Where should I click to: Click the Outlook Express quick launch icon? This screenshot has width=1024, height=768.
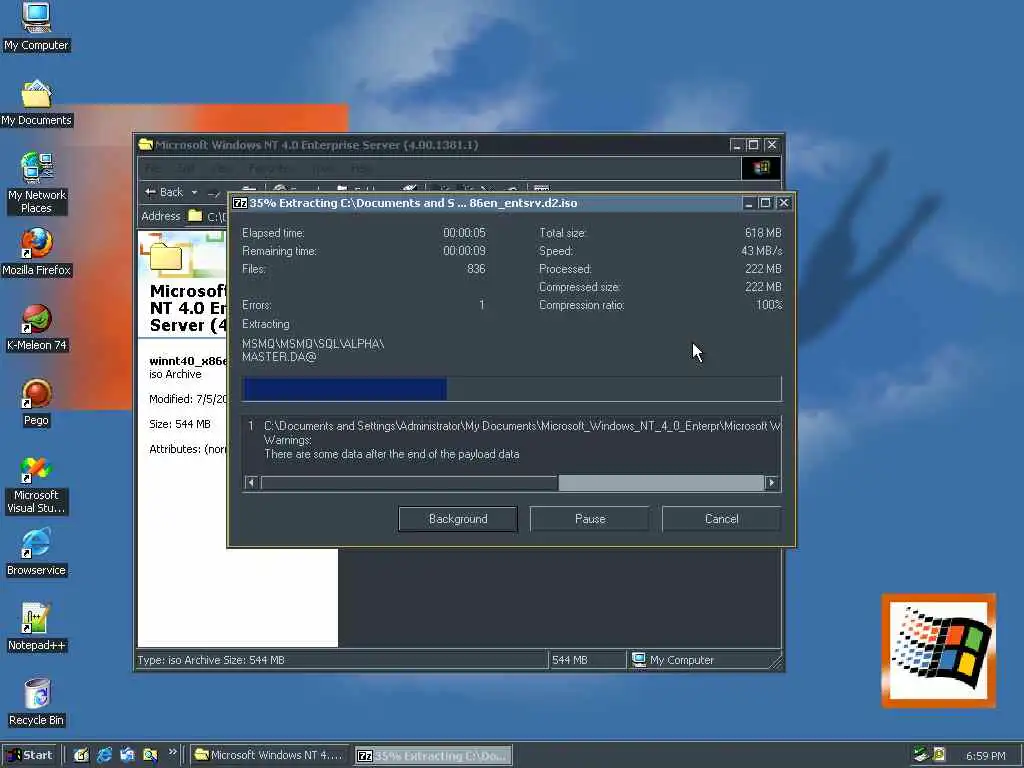click(x=127, y=755)
